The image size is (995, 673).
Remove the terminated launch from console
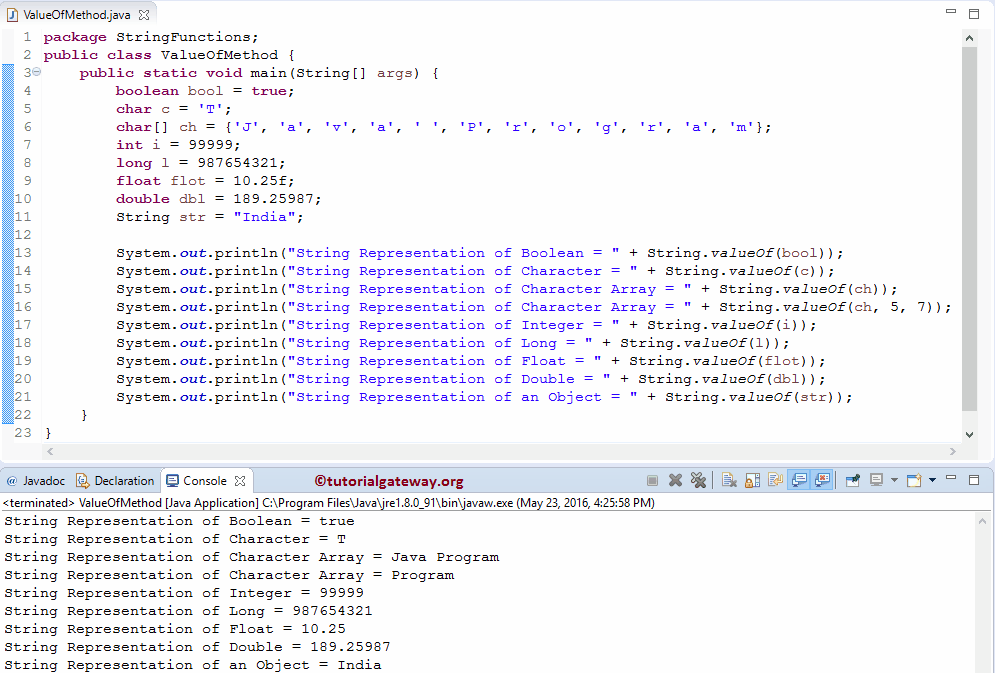(675, 479)
